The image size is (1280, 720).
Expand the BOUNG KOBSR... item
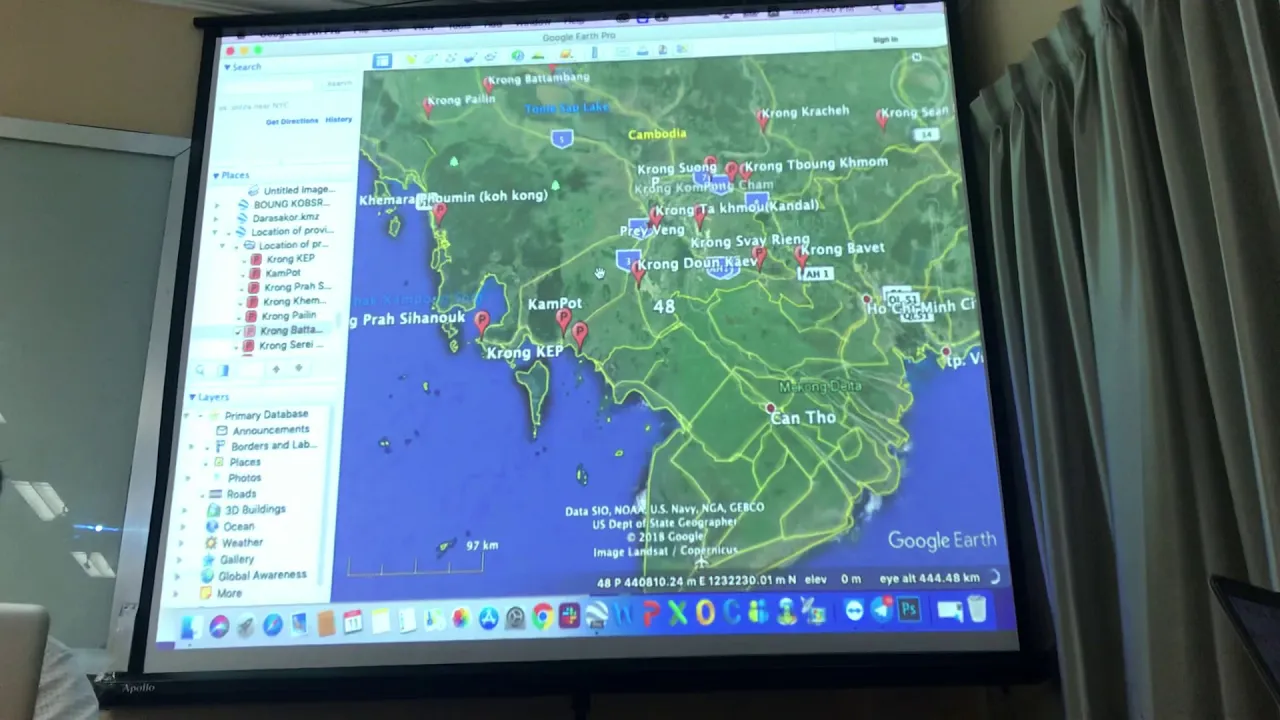pos(217,205)
